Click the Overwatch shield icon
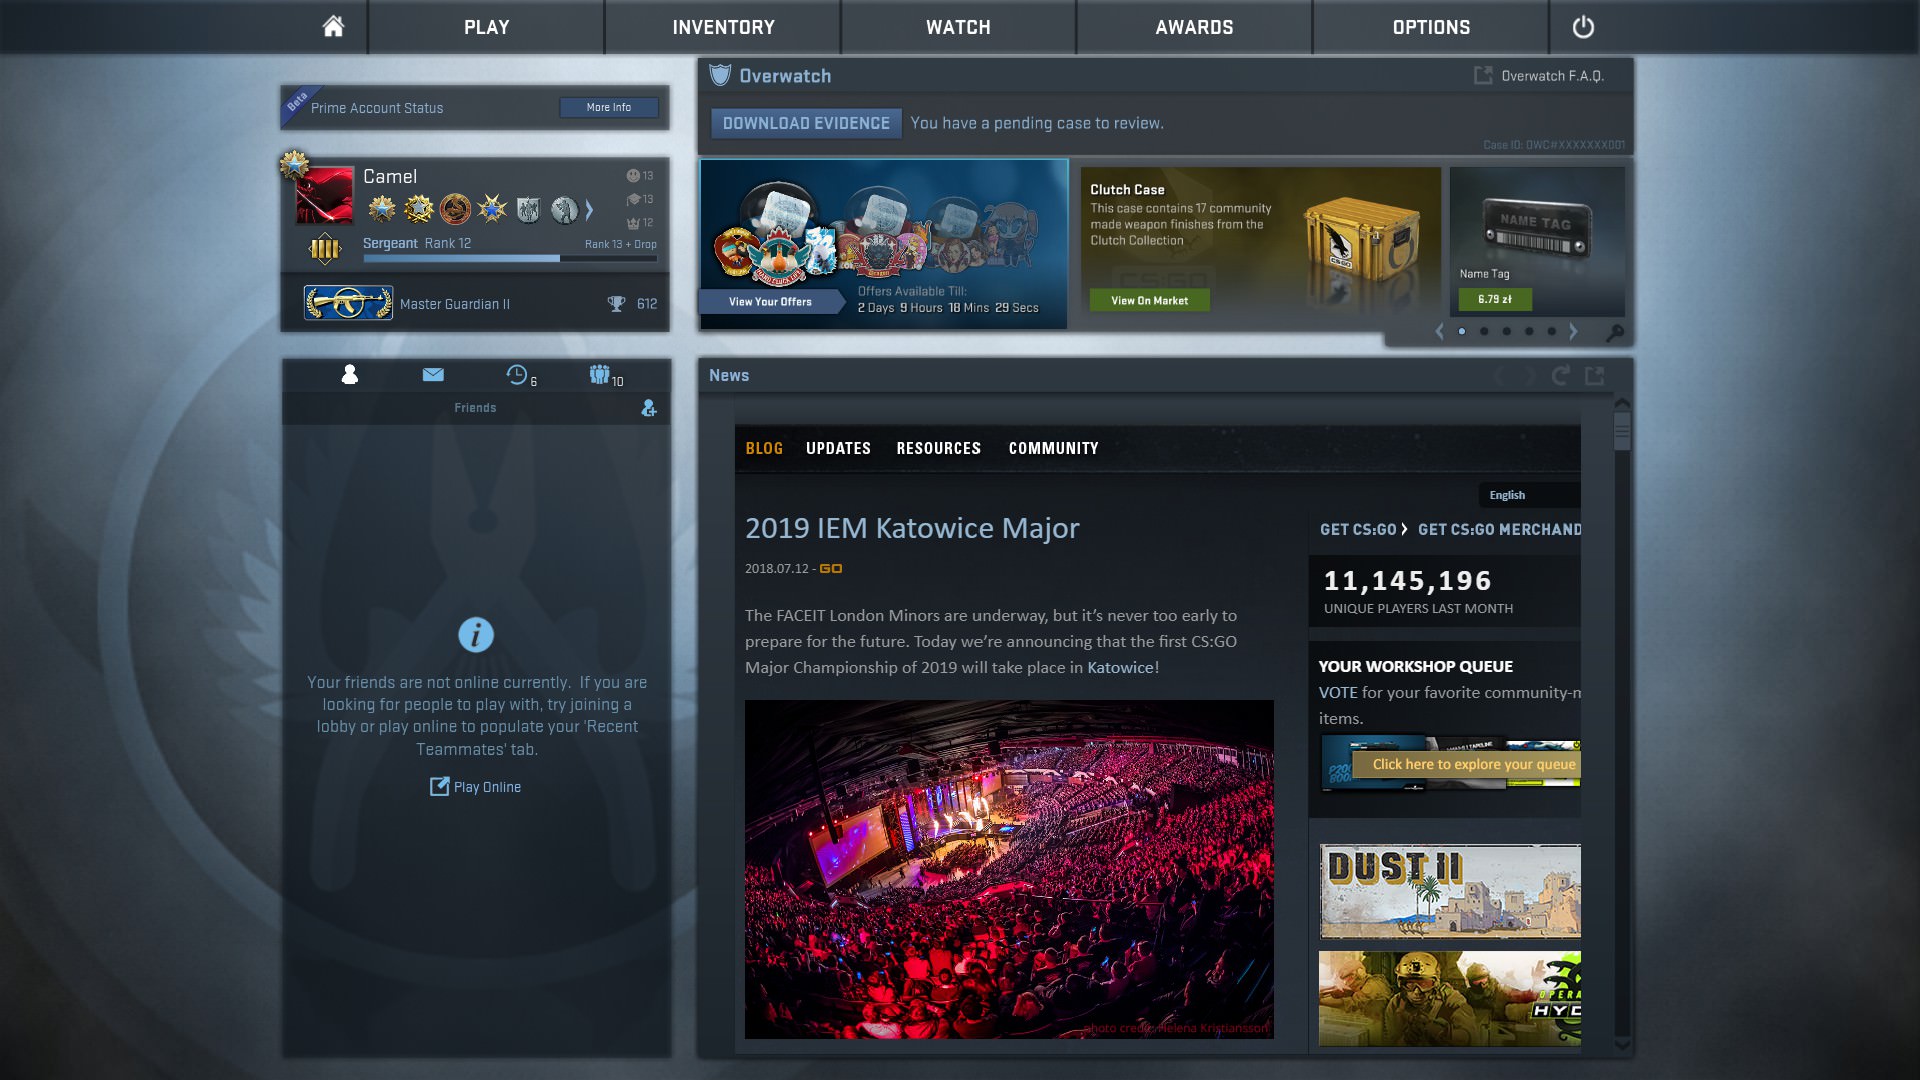This screenshot has height=1080, width=1920. point(720,75)
